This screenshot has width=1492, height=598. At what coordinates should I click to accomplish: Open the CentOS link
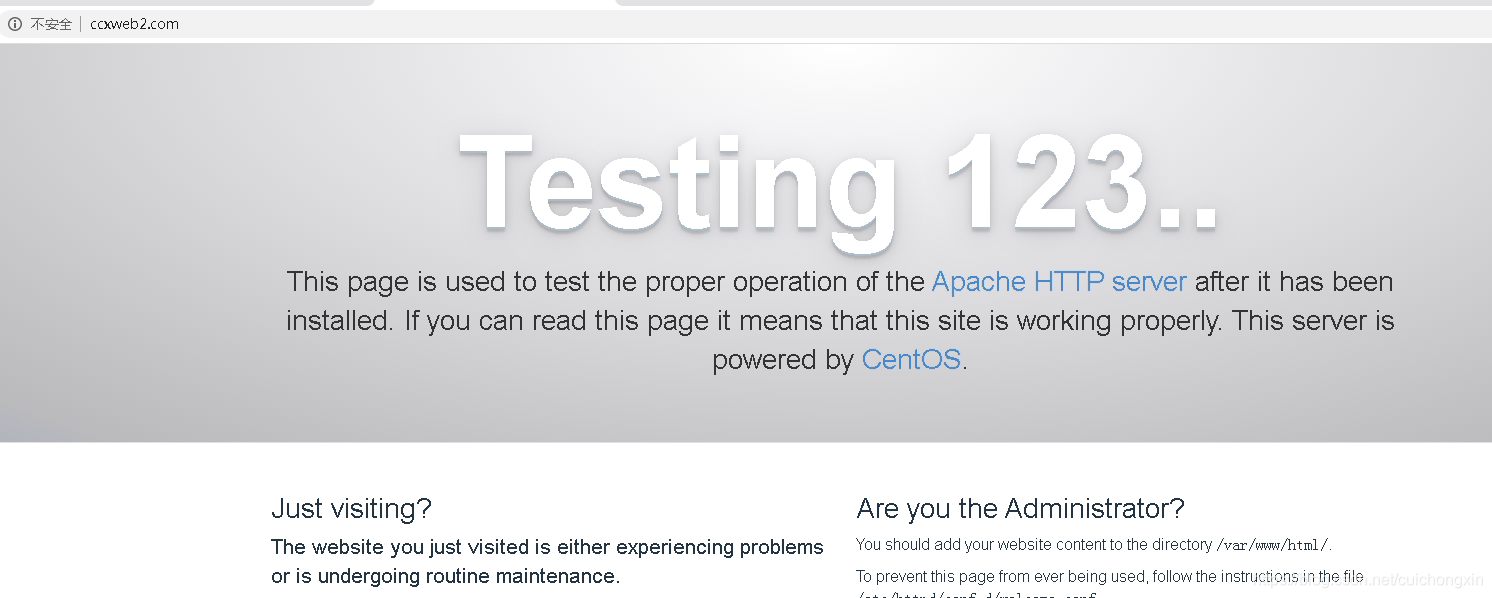911,359
